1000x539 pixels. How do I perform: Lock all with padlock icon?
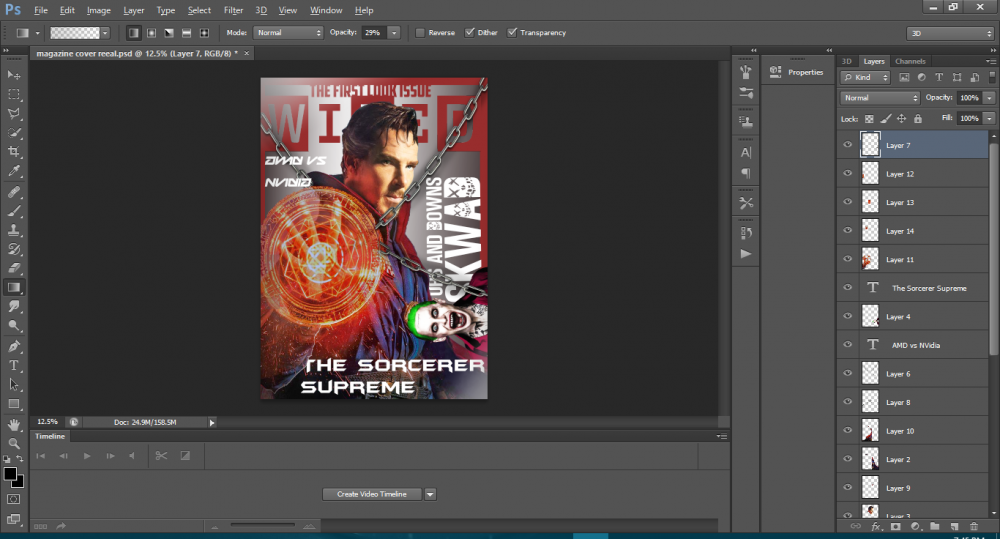point(918,119)
